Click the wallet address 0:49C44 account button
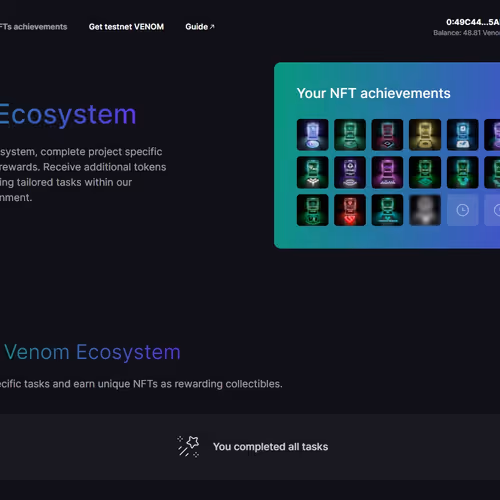 coord(473,22)
